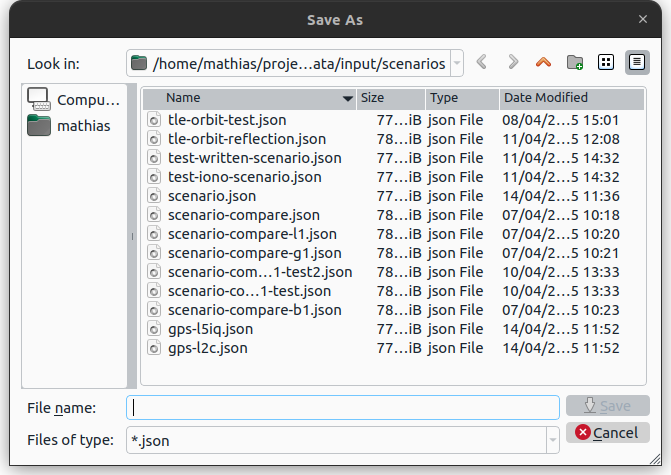Select scenario.json in the file list

[x=211, y=196]
